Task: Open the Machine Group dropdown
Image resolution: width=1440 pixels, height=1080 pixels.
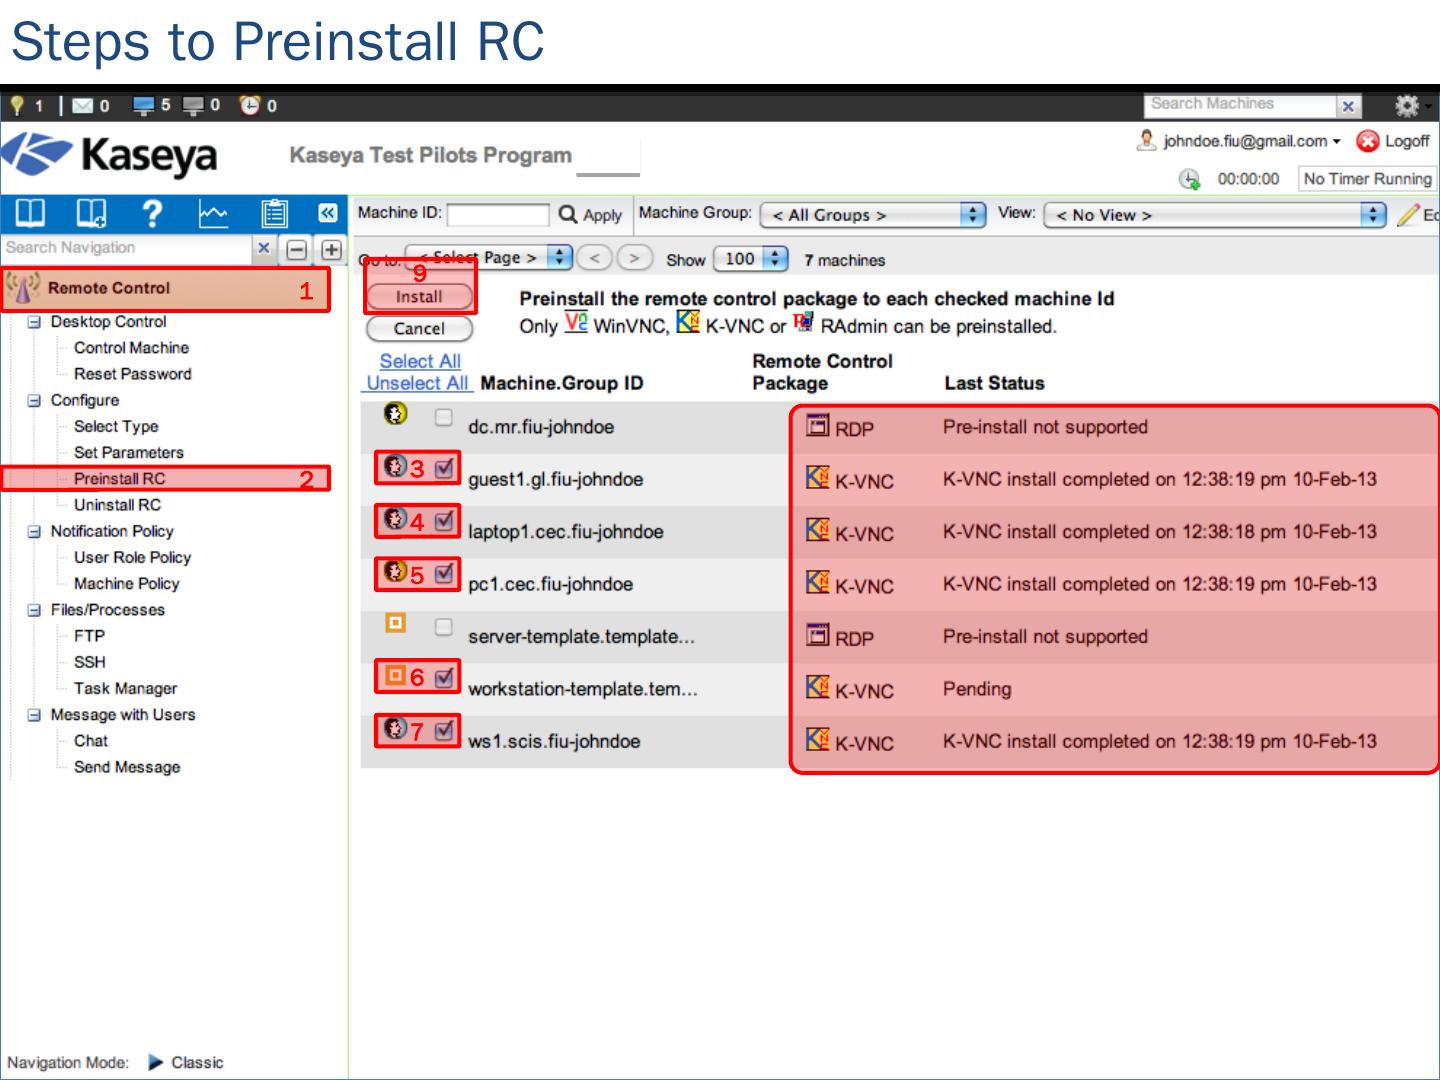Action: click(x=873, y=215)
